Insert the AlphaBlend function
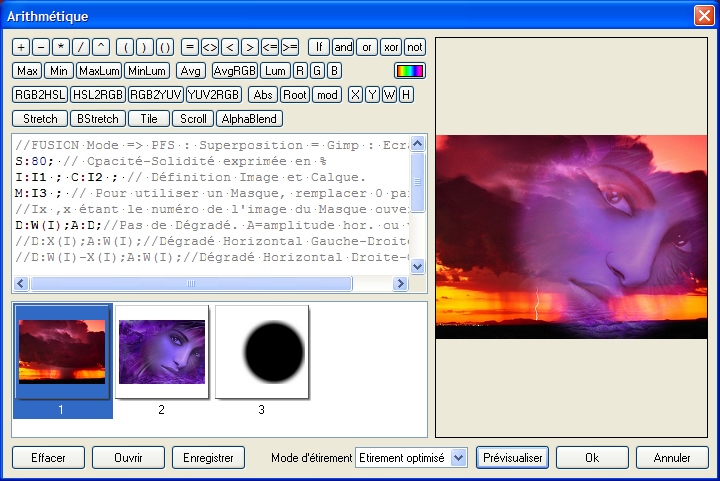Image resolution: width=720 pixels, height=481 pixels. pyautogui.click(x=249, y=118)
